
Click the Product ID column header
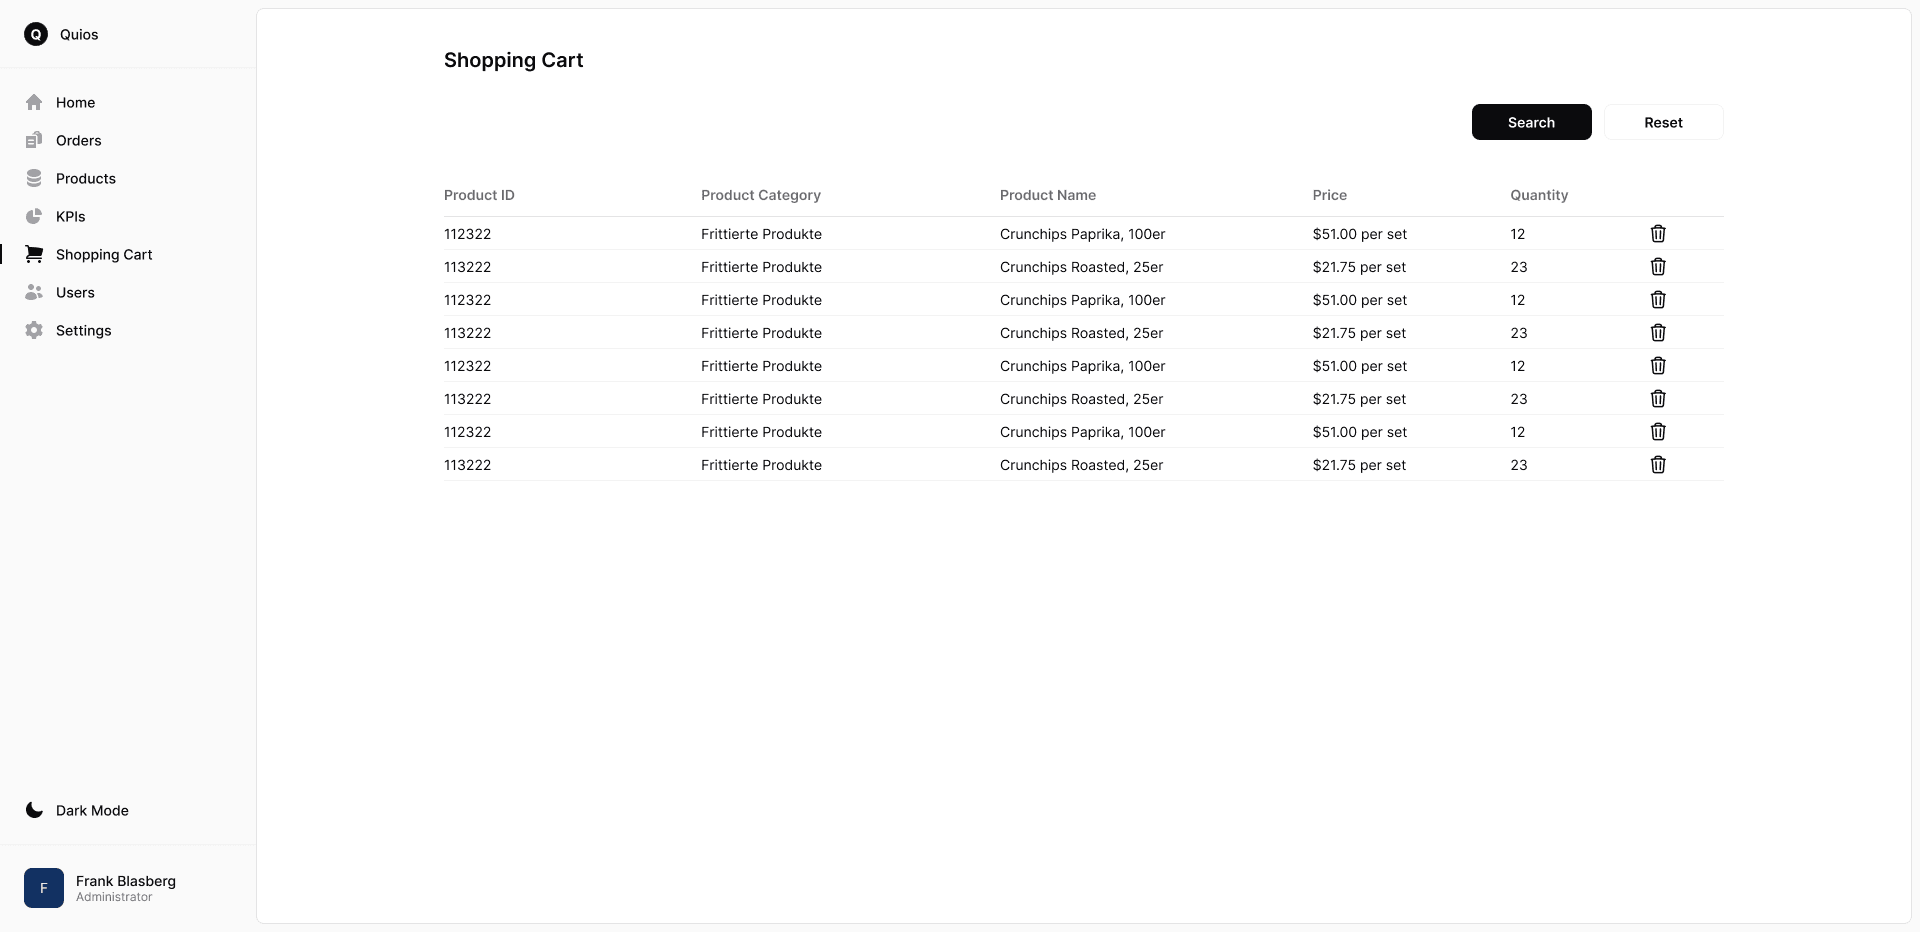point(479,195)
